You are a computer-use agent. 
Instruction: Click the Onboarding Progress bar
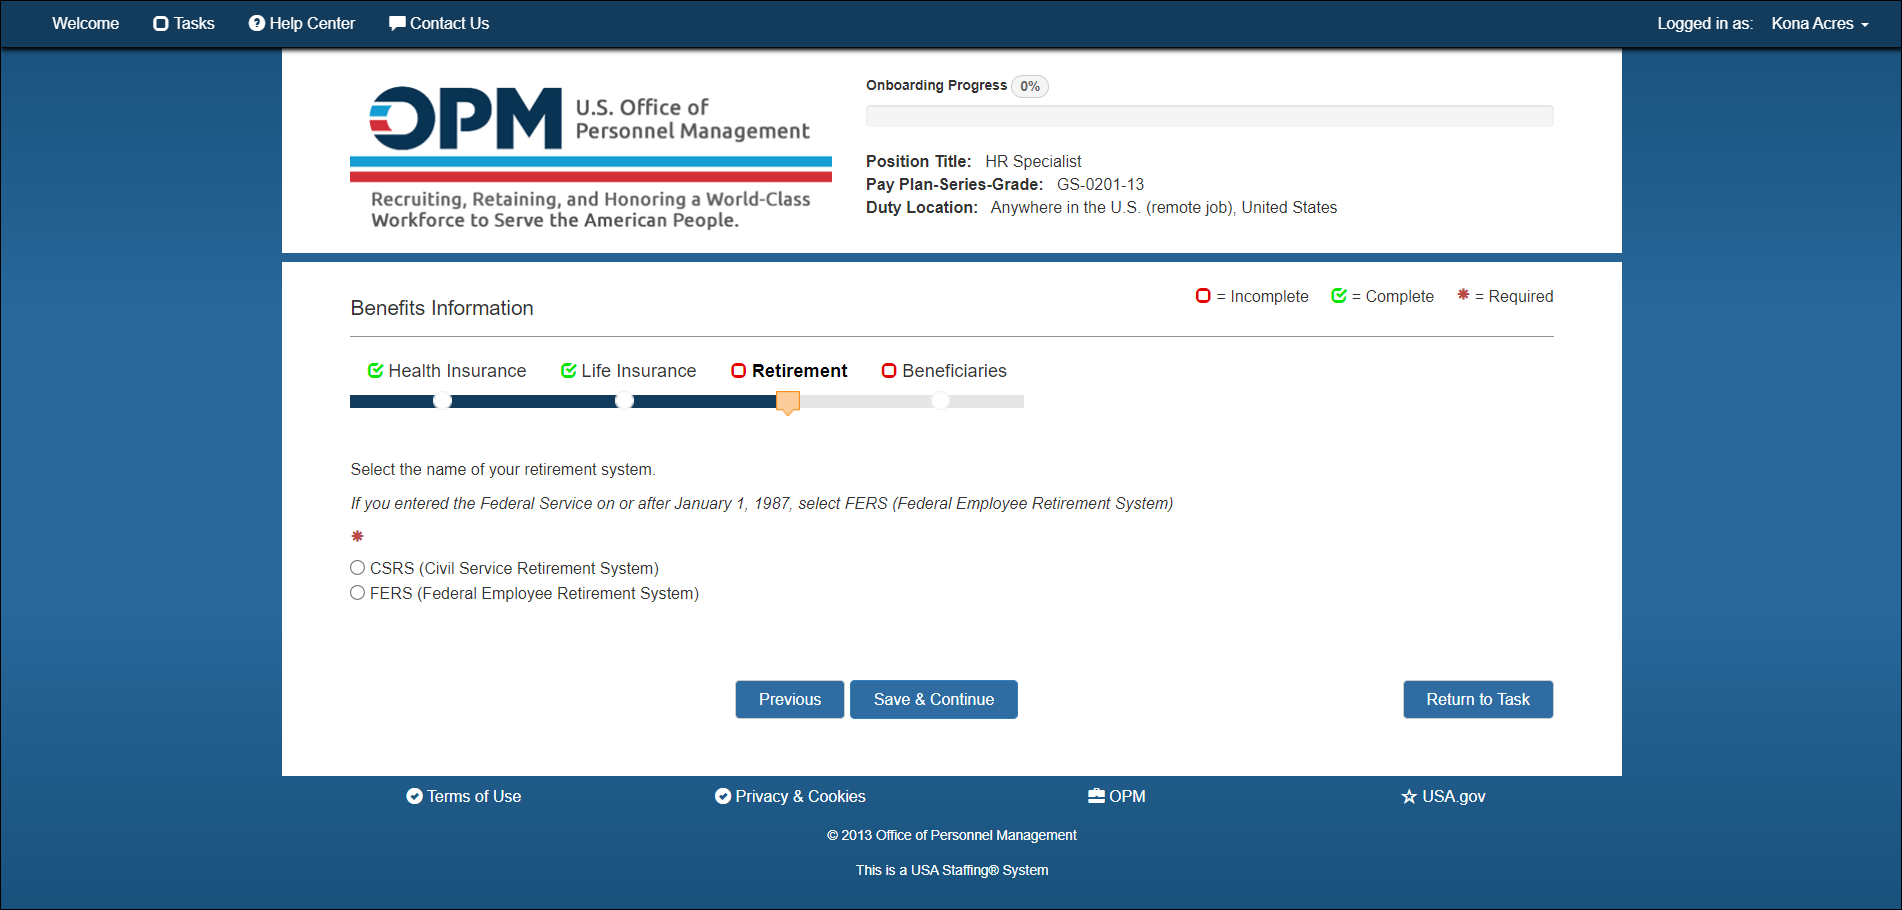pyautogui.click(x=1210, y=116)
